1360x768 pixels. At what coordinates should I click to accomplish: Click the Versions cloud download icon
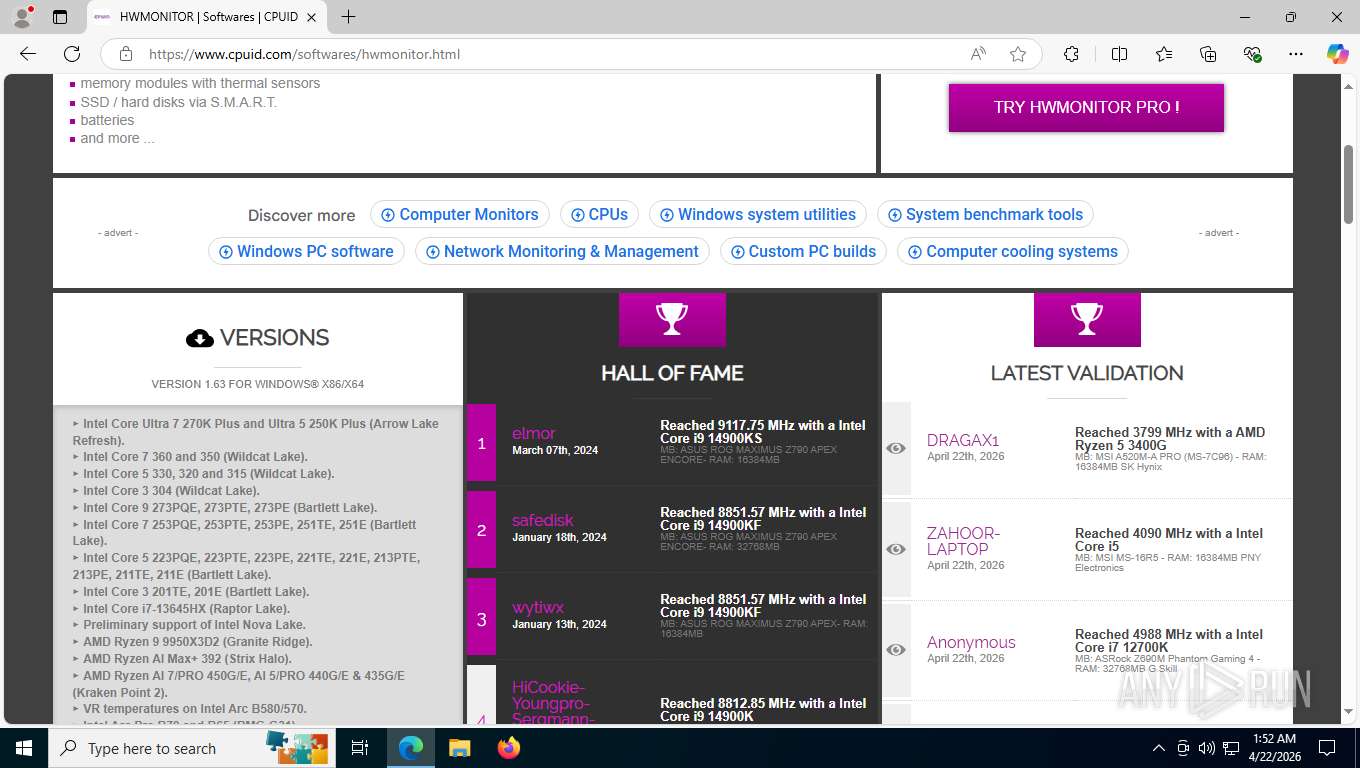click(x=200, y=338)
